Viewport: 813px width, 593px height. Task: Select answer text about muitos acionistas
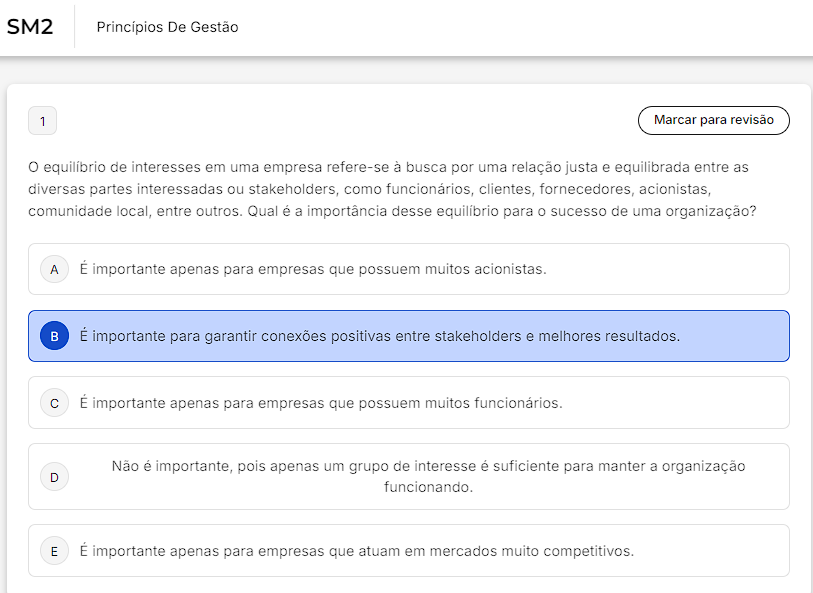coord(313,269)
